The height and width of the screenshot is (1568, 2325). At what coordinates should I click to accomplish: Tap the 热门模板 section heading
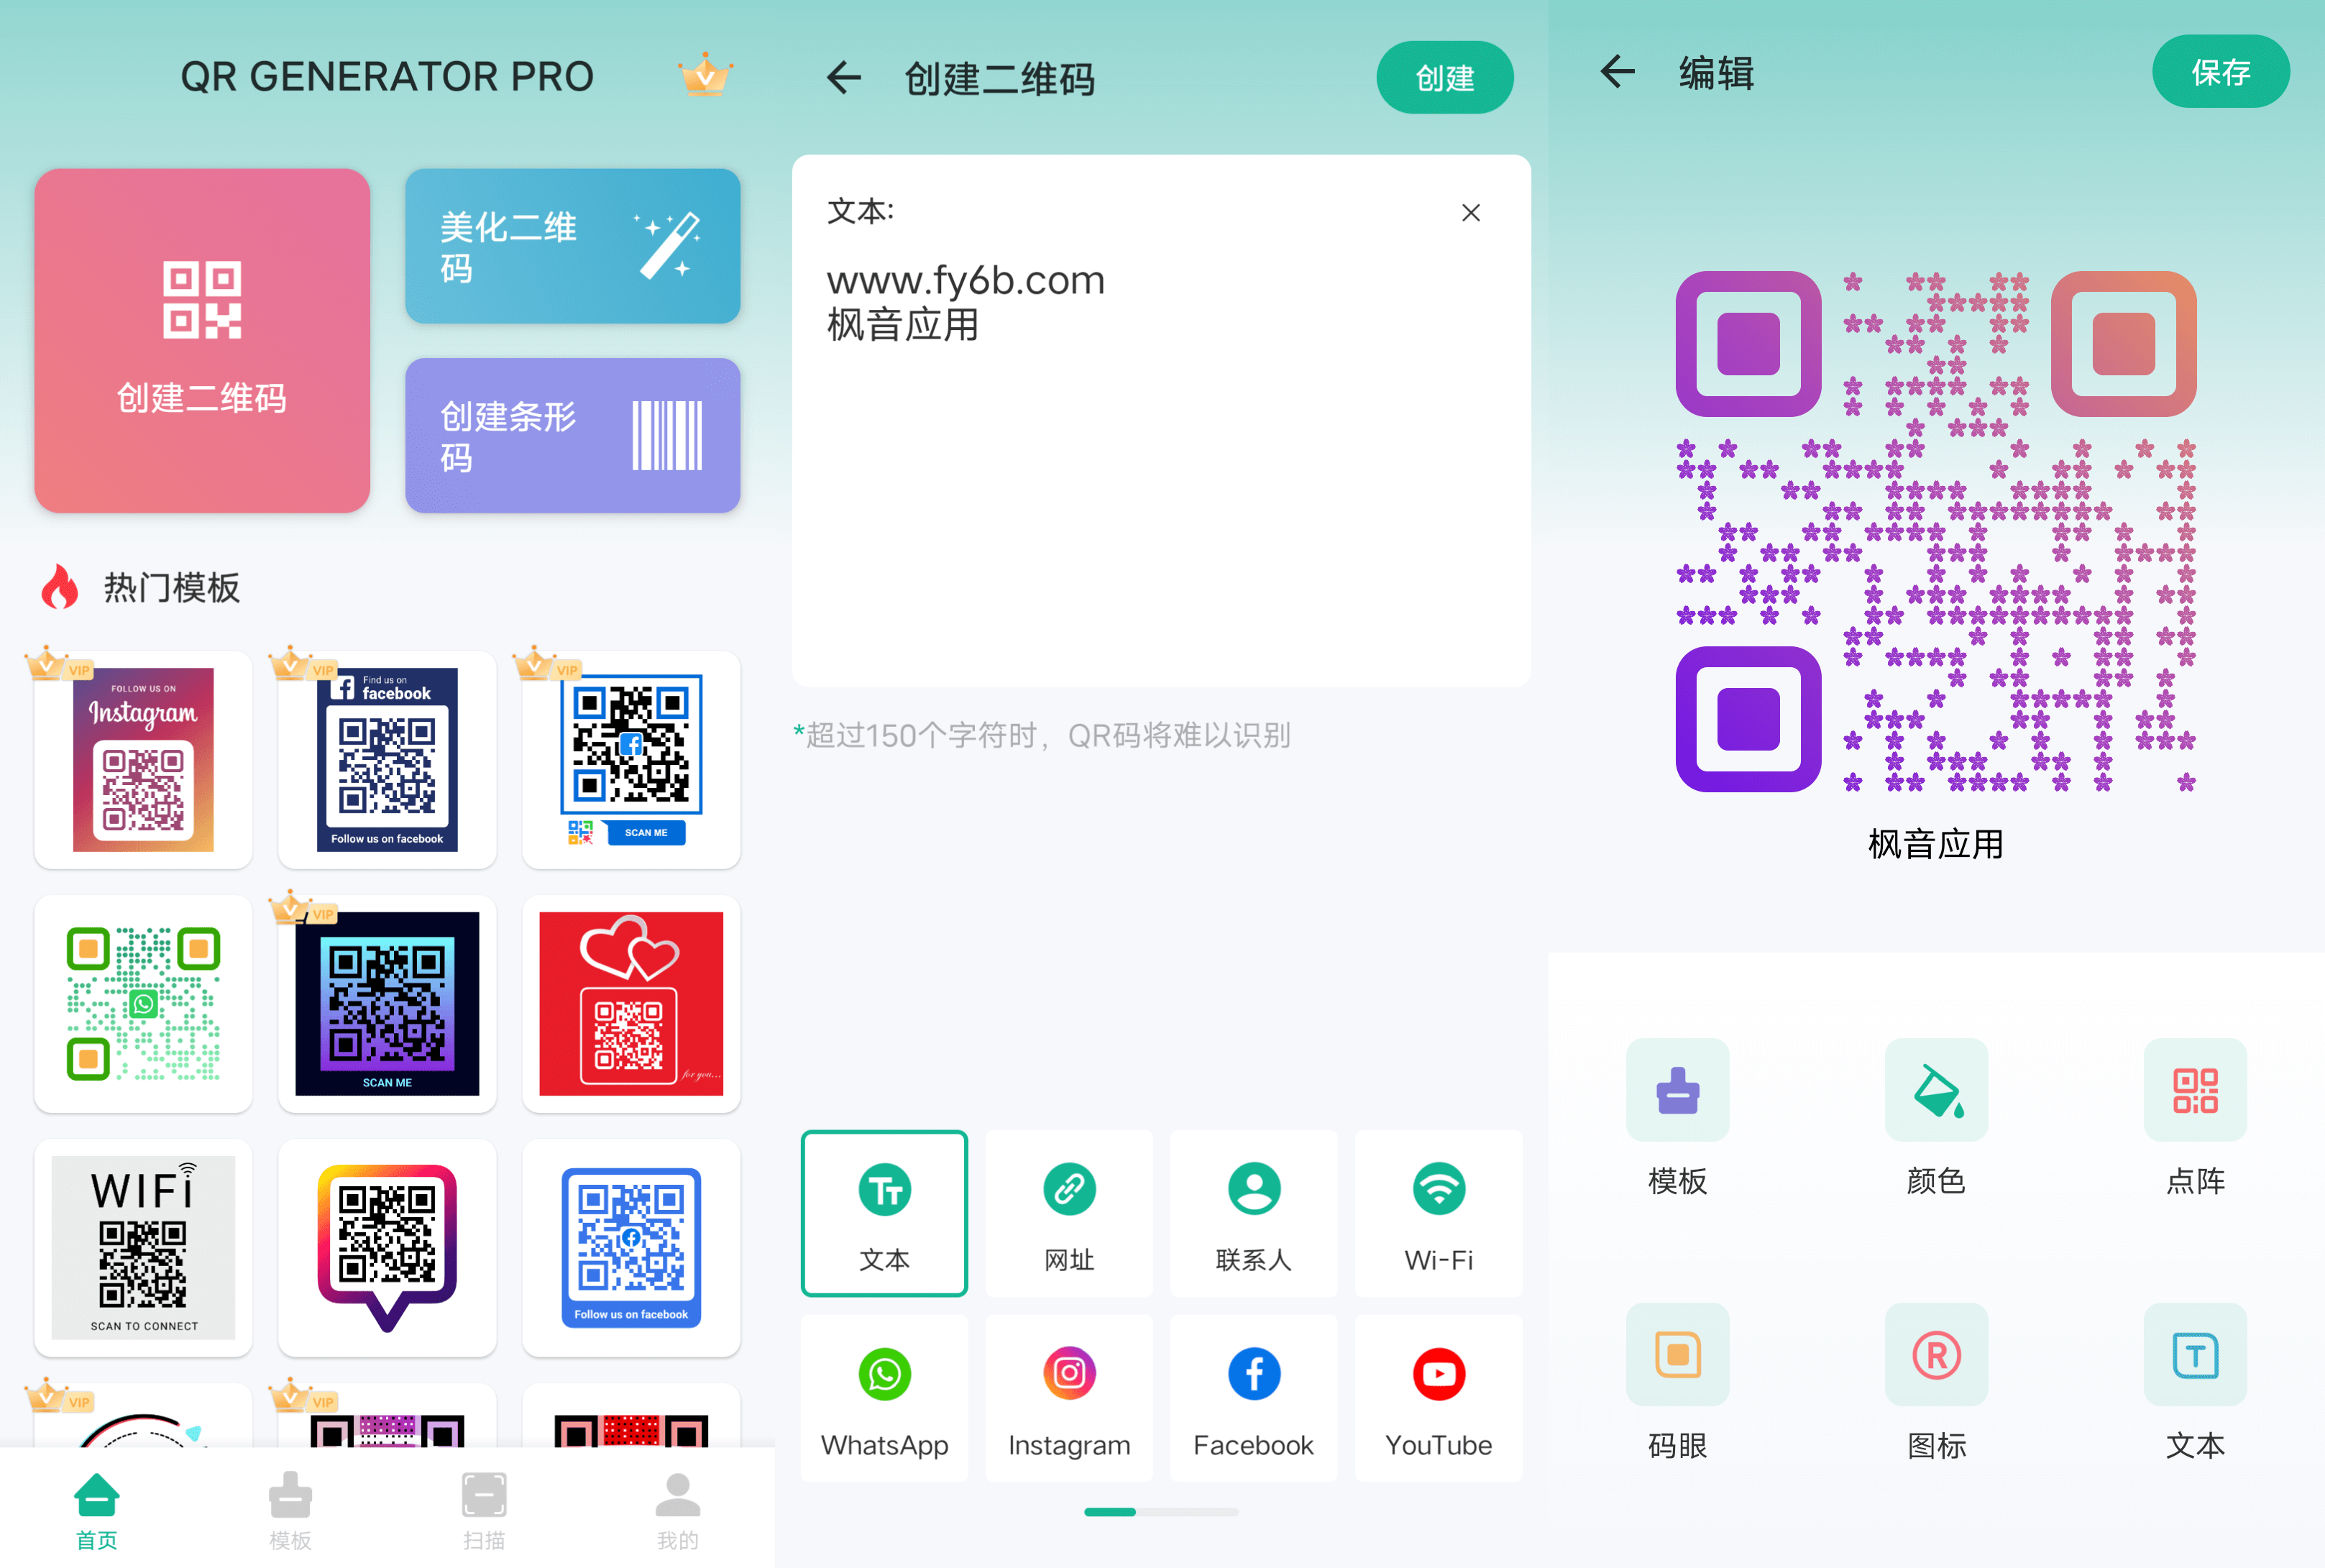click(x=172, y=588)
